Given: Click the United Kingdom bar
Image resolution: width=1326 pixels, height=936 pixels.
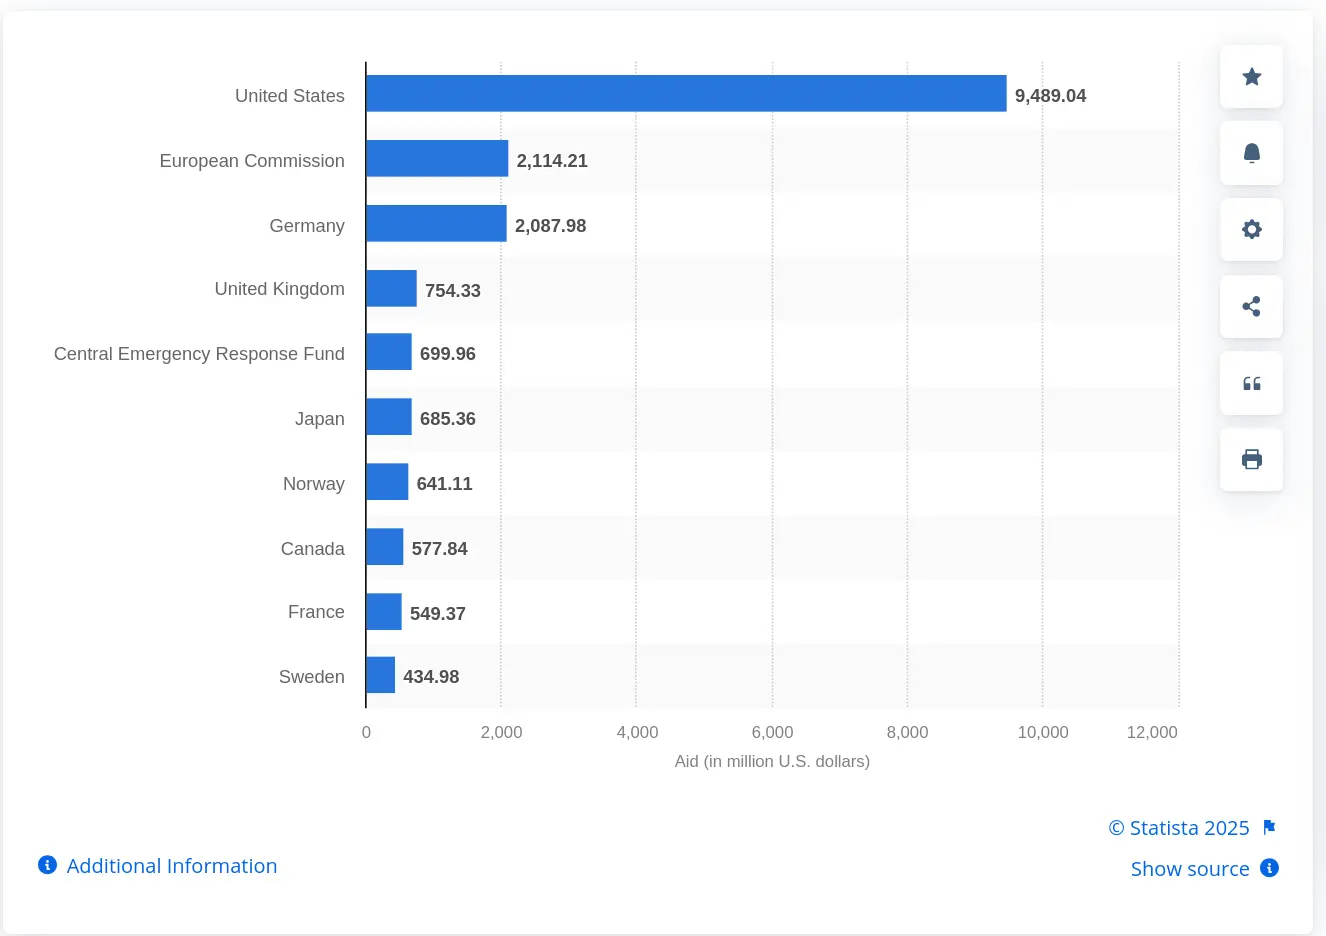Looking at the screenshot, I should [391, 289].
